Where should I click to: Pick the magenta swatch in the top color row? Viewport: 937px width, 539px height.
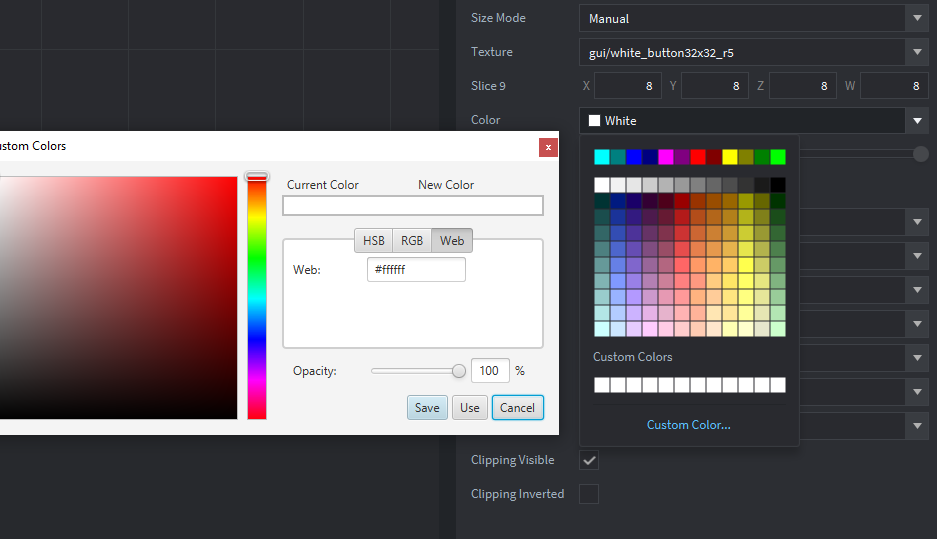click(666, 157)
